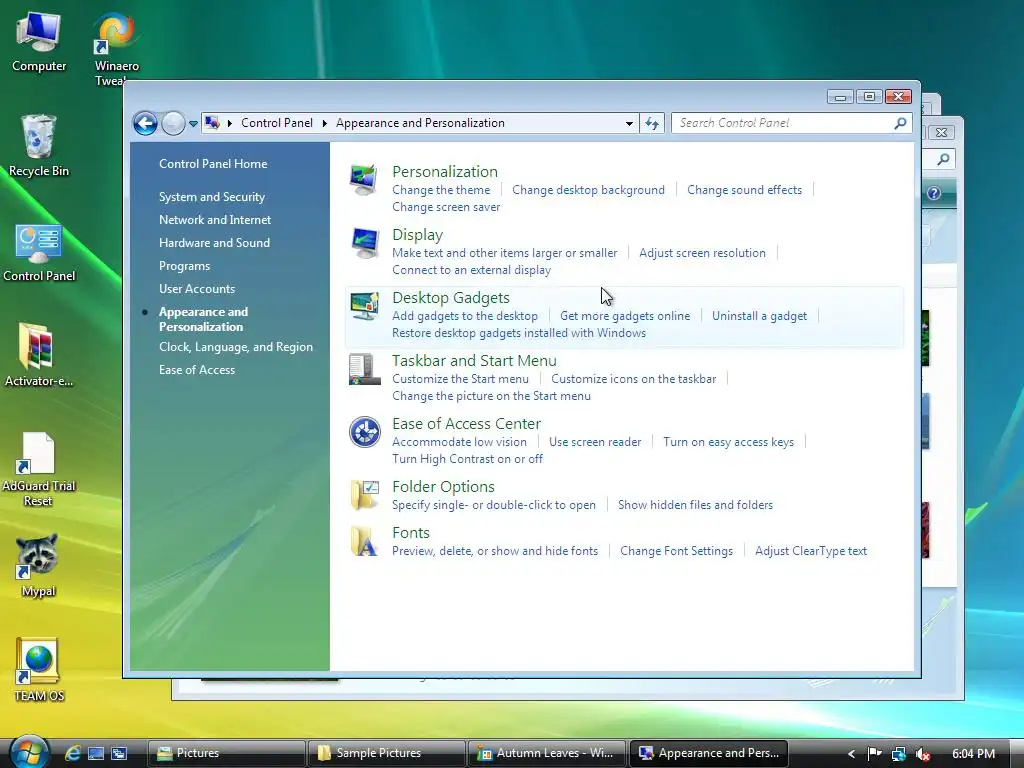Select the Computer desktop icon
Image resolution: width=1024 pixels, height=768 pixels.
coord(39,42)
